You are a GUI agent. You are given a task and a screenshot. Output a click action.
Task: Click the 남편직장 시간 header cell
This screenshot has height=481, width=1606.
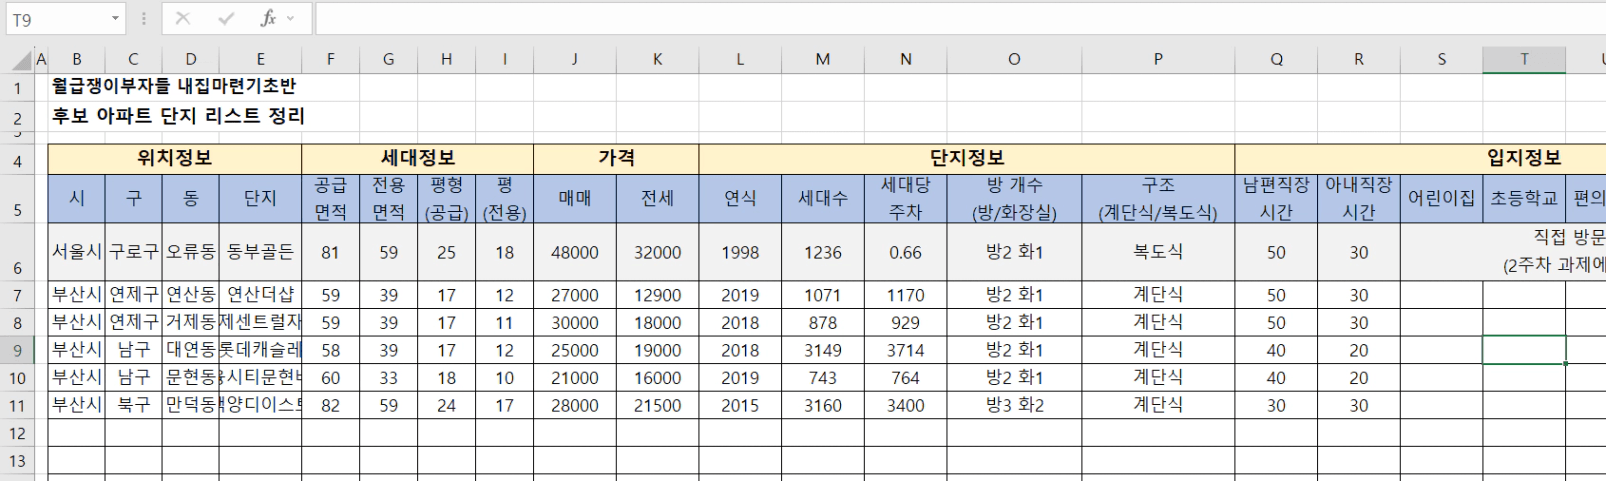click(1276, 198)
